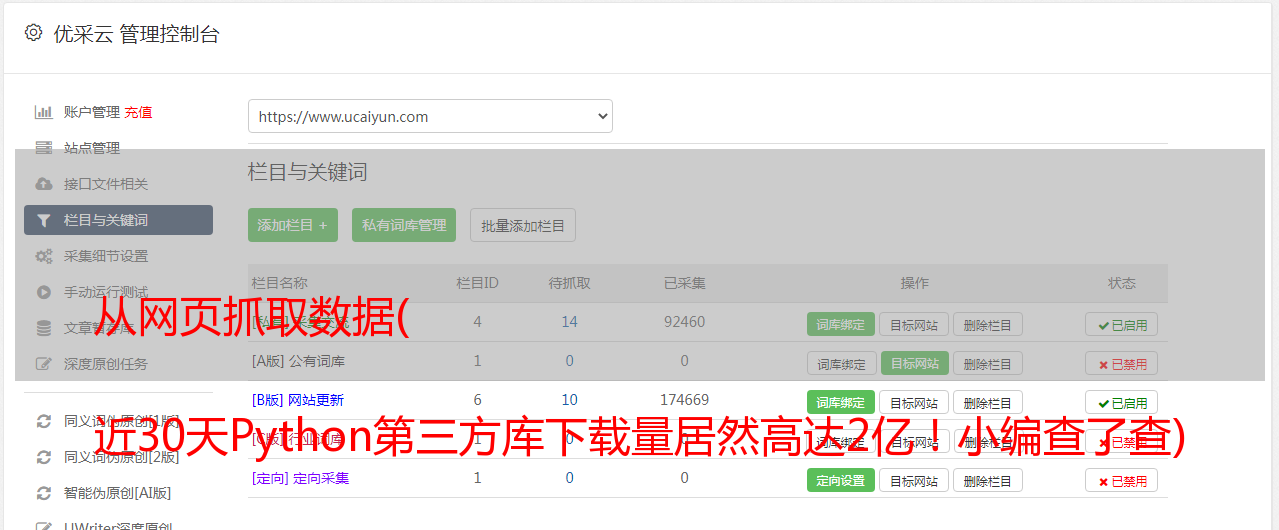Click the bar chart icon for 账户管理

click(x=44, y=112)
